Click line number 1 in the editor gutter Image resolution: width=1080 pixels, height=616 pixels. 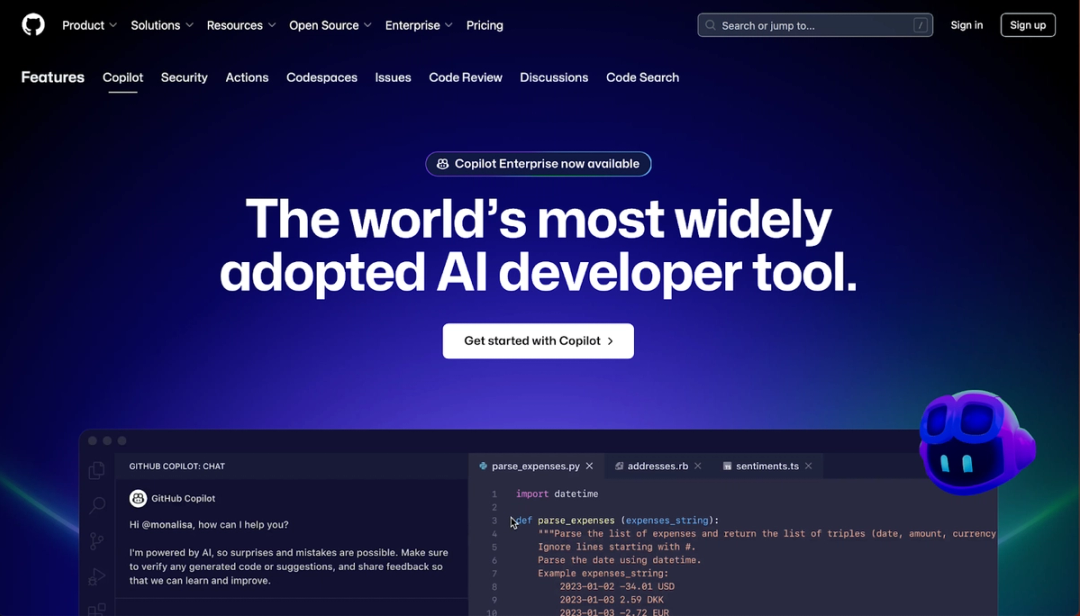tap(494, 494)
